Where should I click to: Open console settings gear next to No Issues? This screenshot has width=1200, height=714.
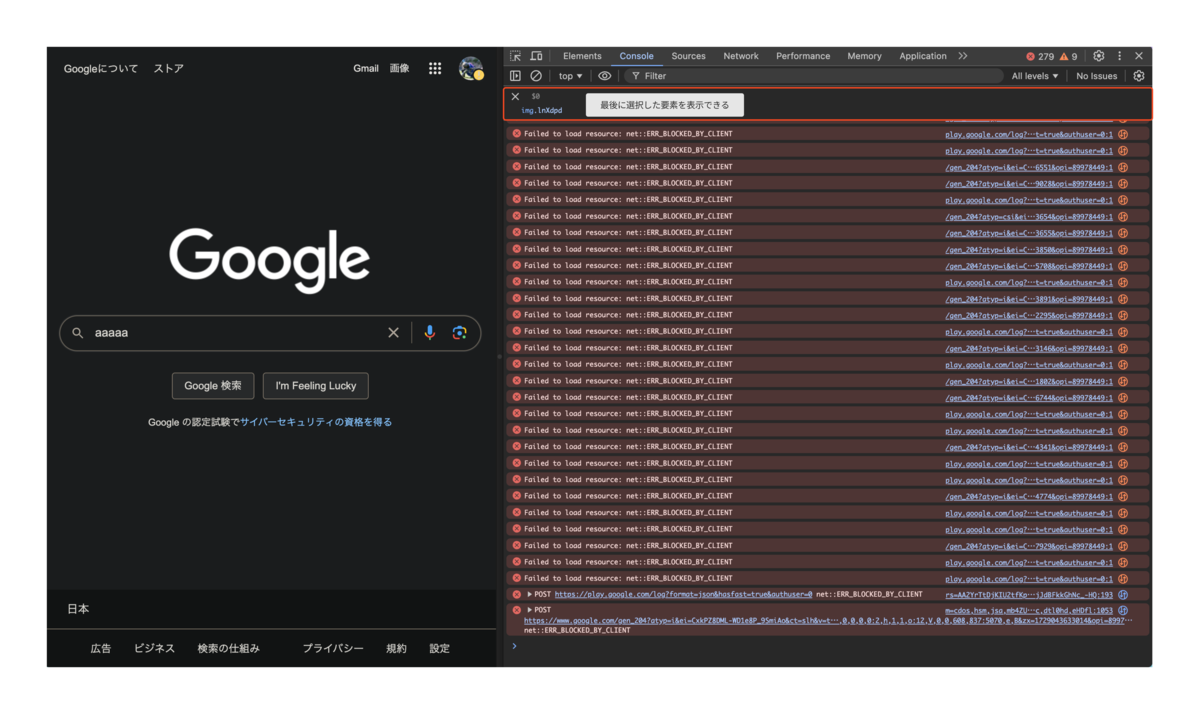[x=1139, y=76]
